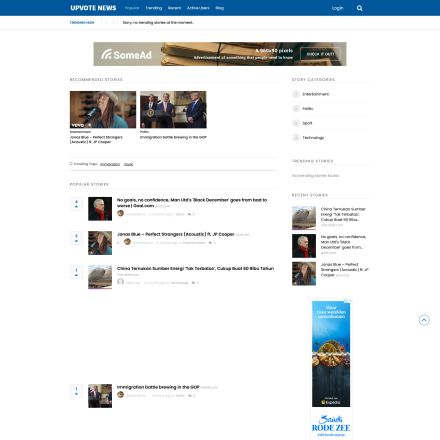The width and height of the screenshot is (440, 440).
Task: Open comments icon on Man Utd story
Action: [190, 214]
